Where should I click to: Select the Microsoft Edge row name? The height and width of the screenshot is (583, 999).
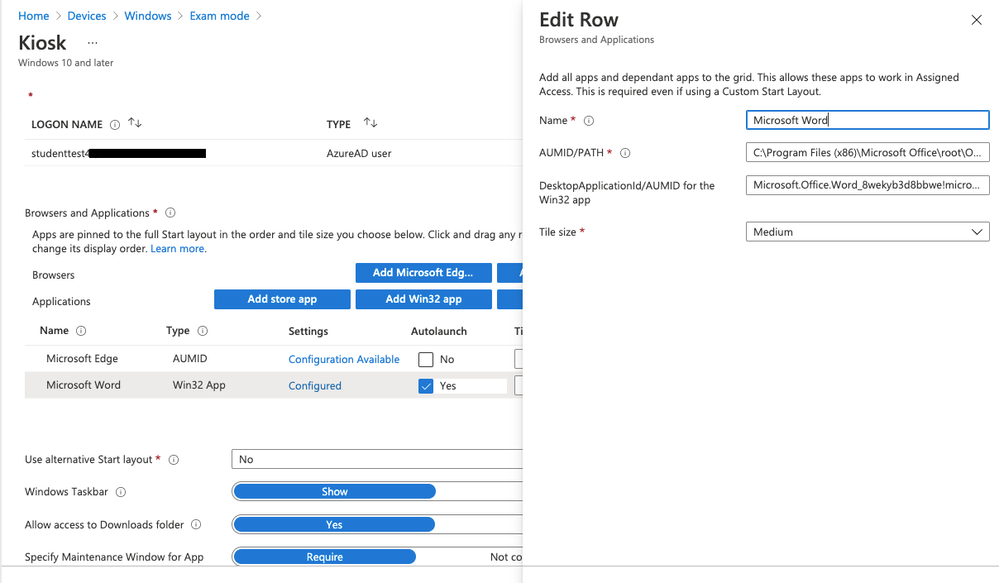[x=82, y=359]
